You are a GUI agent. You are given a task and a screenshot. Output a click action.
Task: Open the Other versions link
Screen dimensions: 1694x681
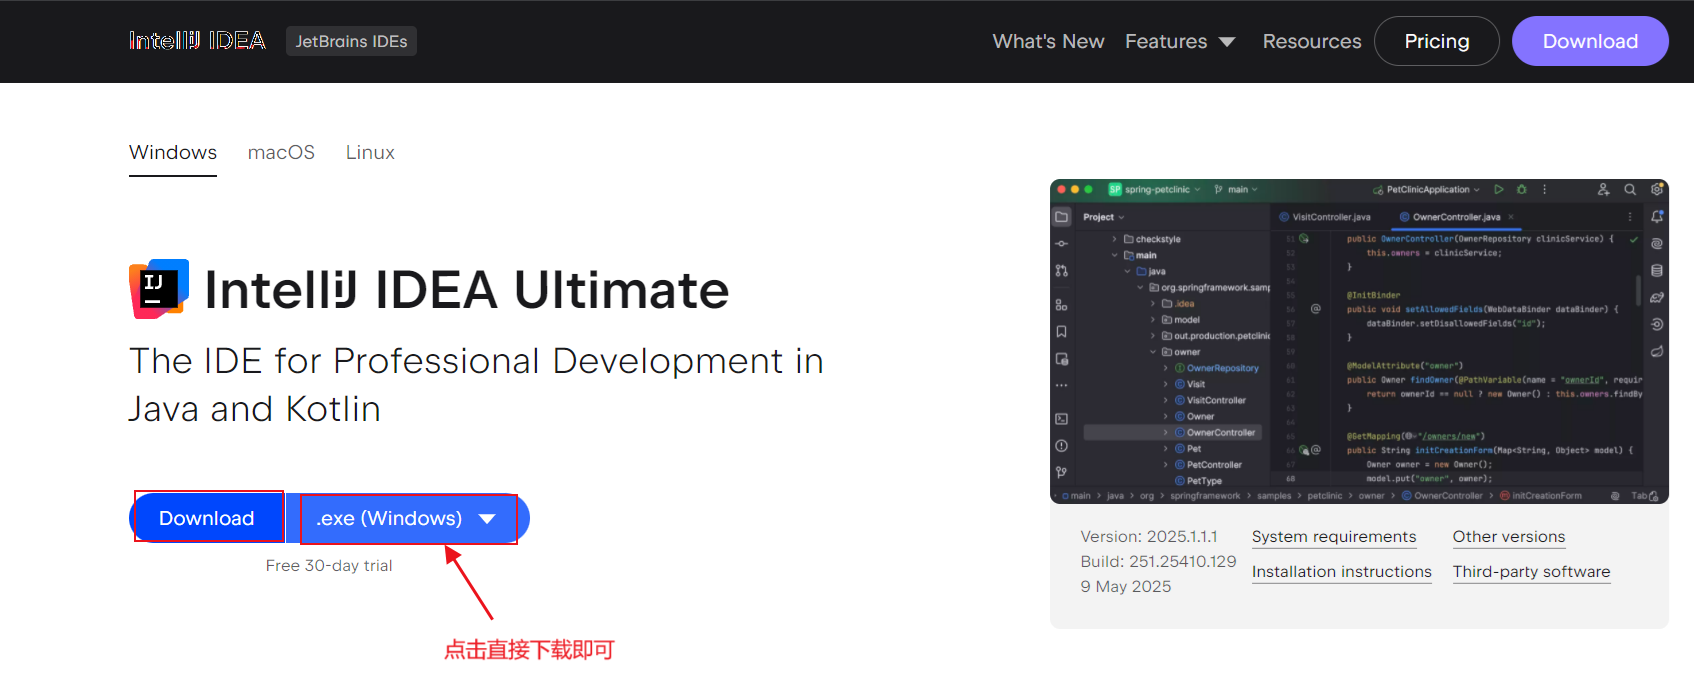(x=1509, y=537)
